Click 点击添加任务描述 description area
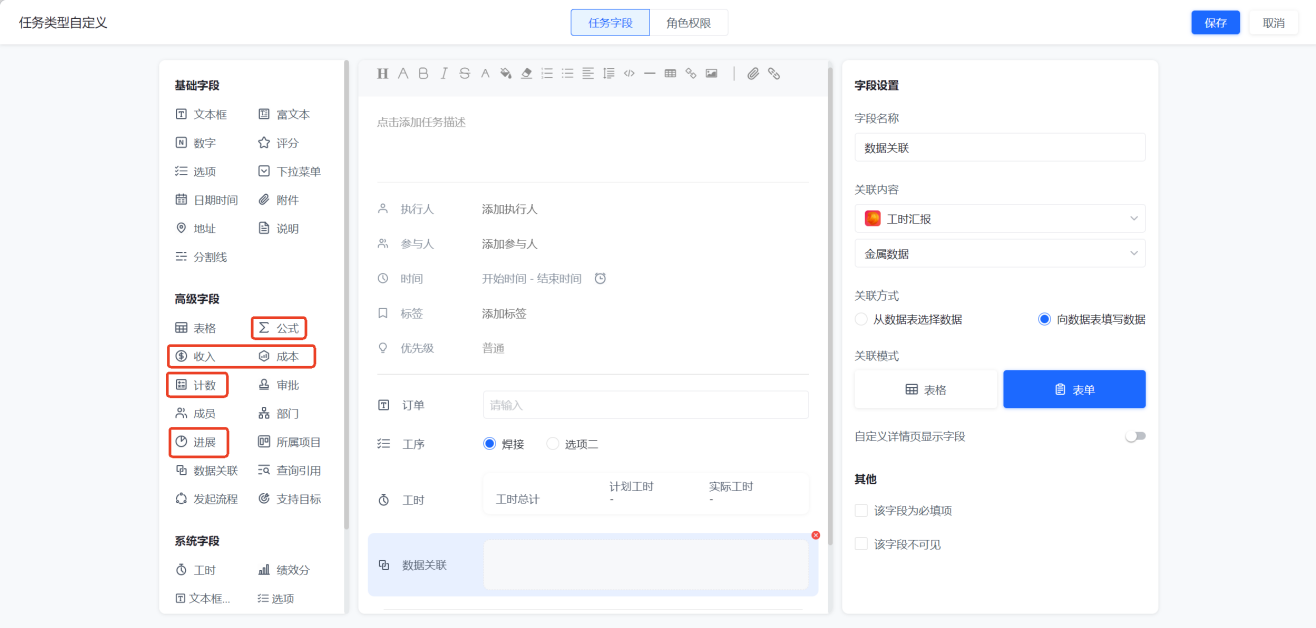Viewport: 1316px width, 628px height. (421, 122)
